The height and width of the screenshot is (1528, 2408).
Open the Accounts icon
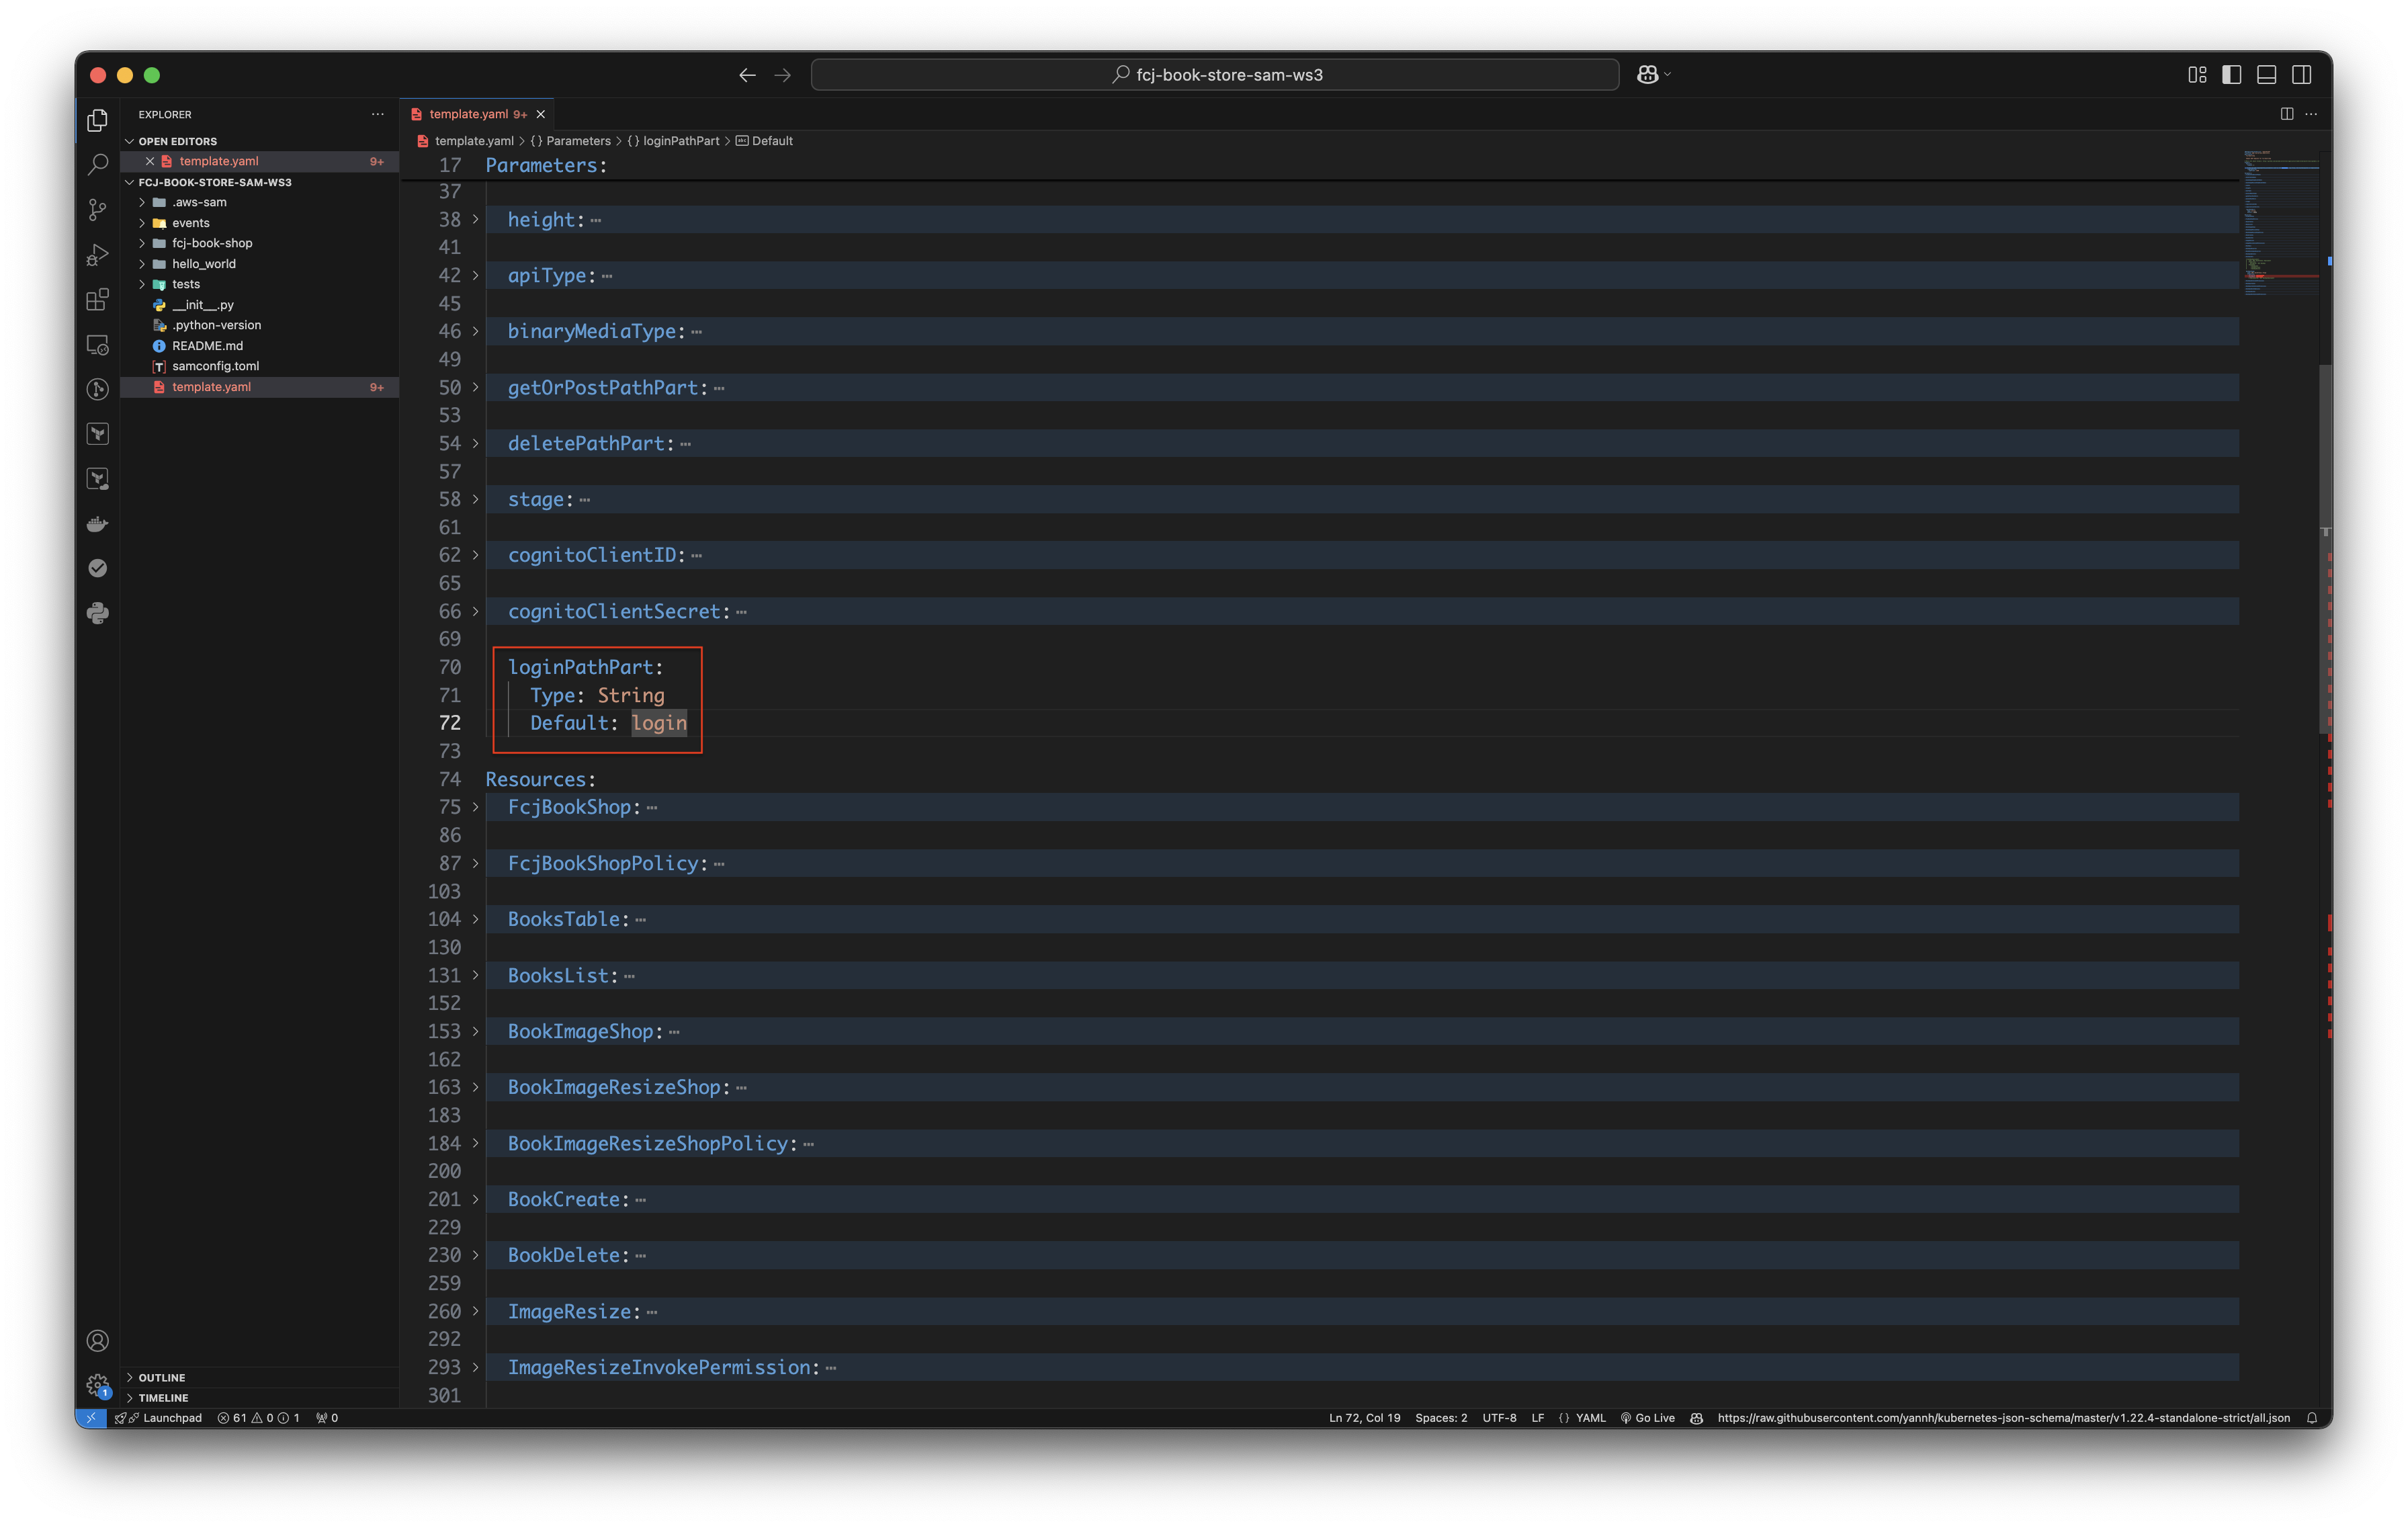[97, 1340]
